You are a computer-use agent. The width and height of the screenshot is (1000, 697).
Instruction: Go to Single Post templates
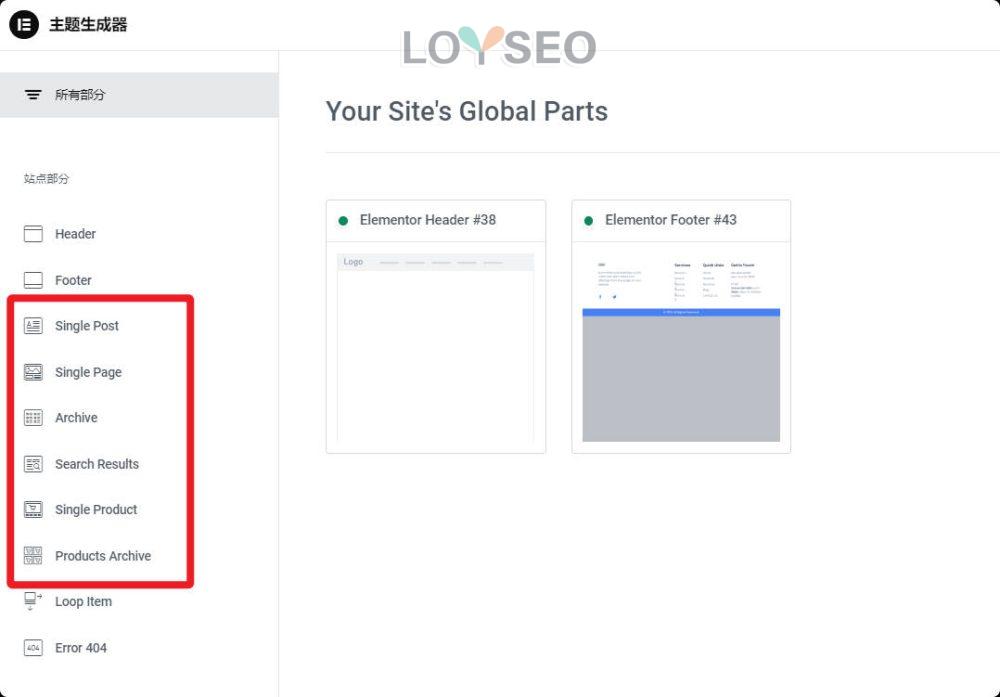(87, 326)
